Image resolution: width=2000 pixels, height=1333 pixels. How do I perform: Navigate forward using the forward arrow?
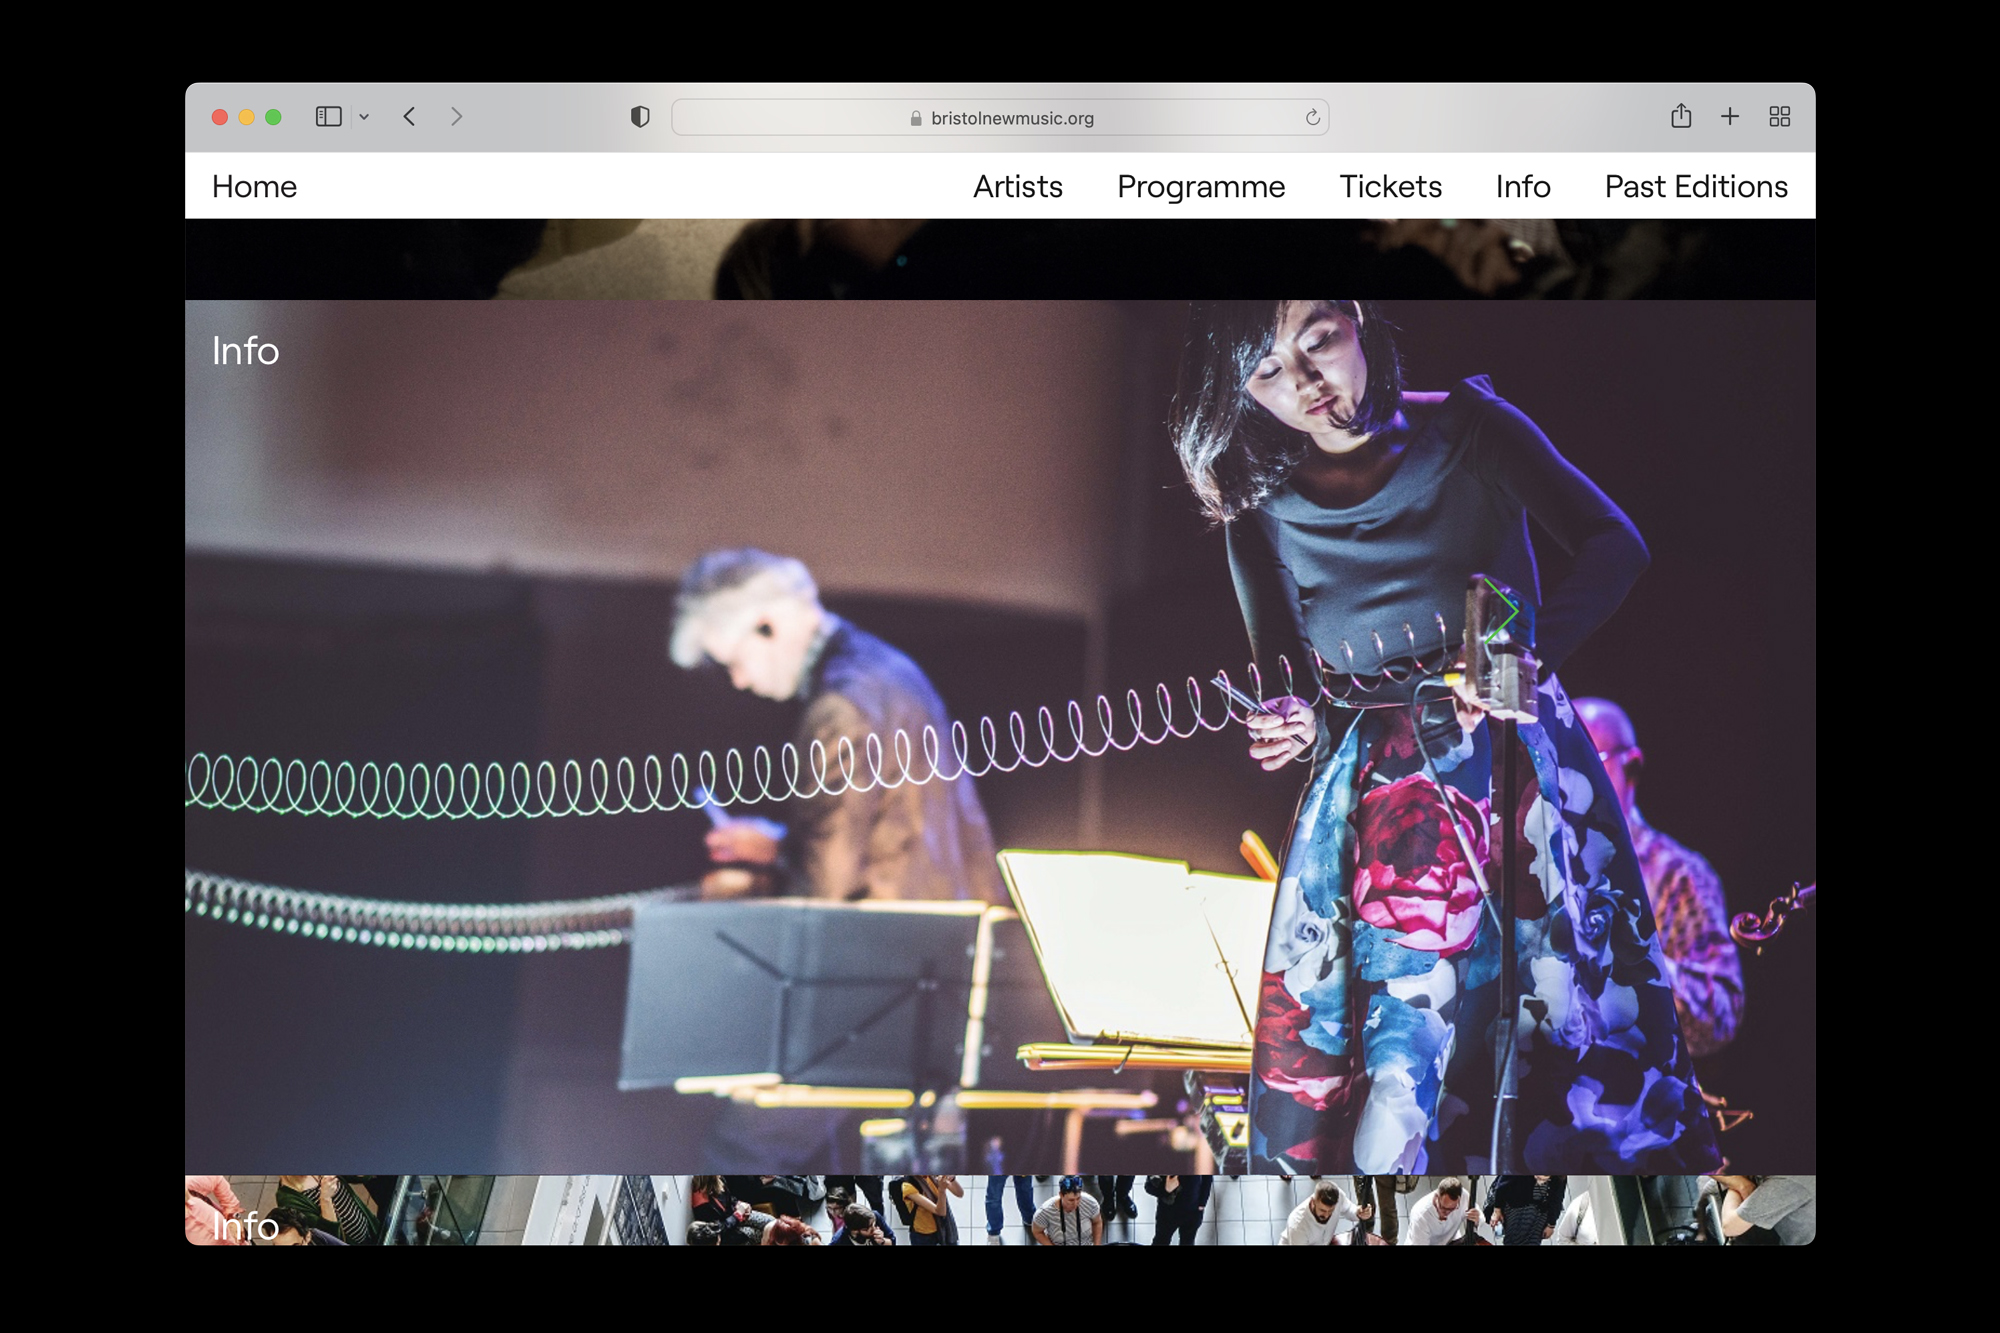457,117
